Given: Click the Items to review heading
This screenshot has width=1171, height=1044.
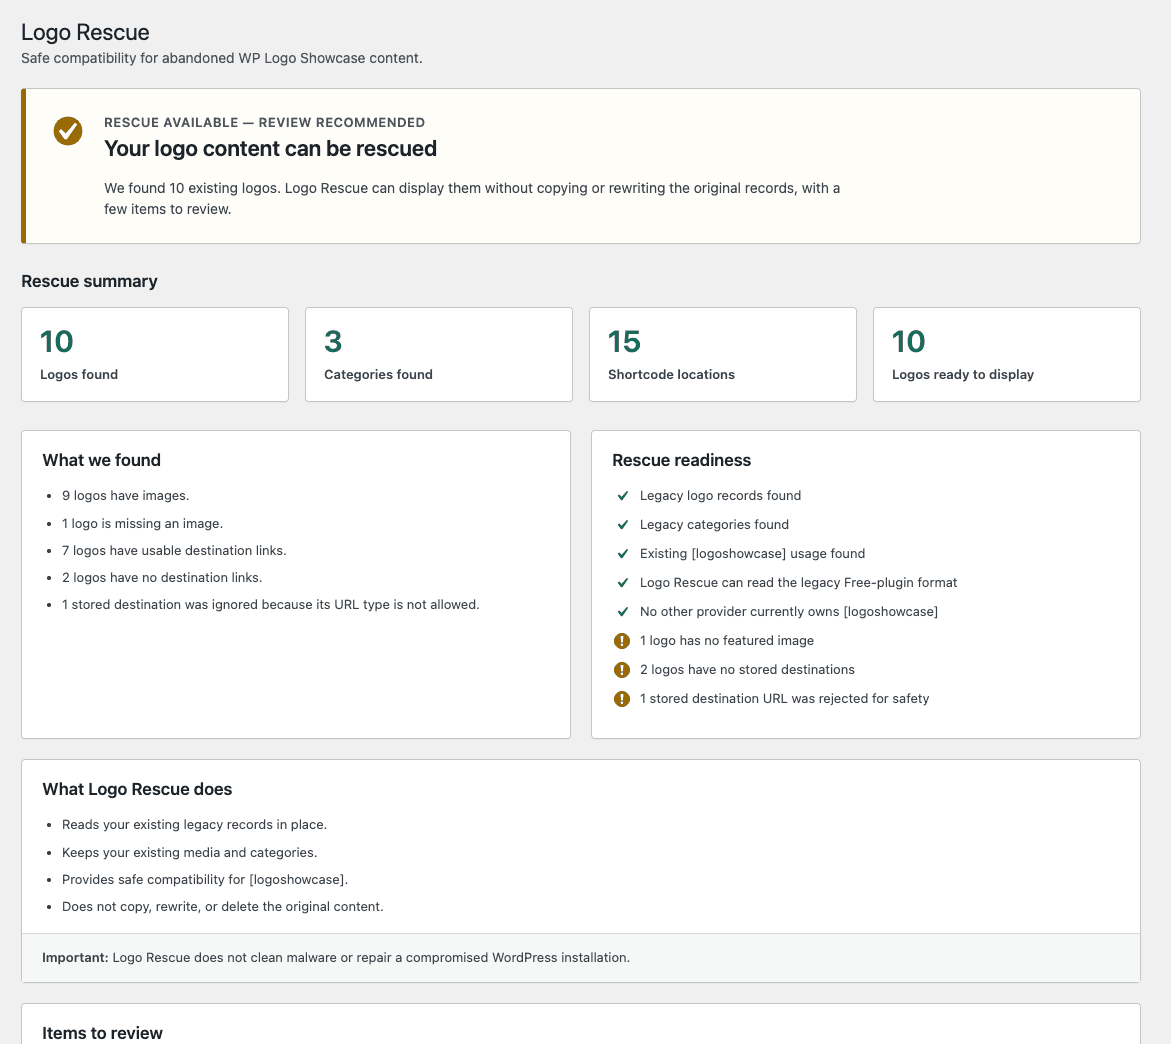Looking at the screenshot, I should 102,1033.
